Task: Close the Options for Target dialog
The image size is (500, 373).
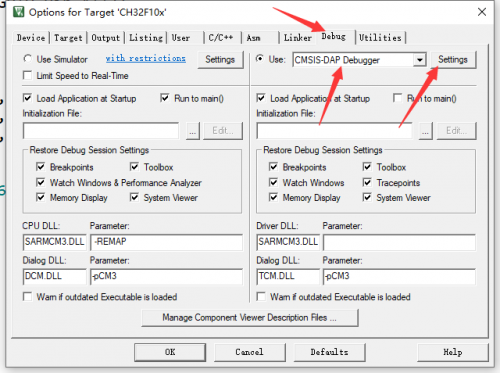Action: pos(482,12)
